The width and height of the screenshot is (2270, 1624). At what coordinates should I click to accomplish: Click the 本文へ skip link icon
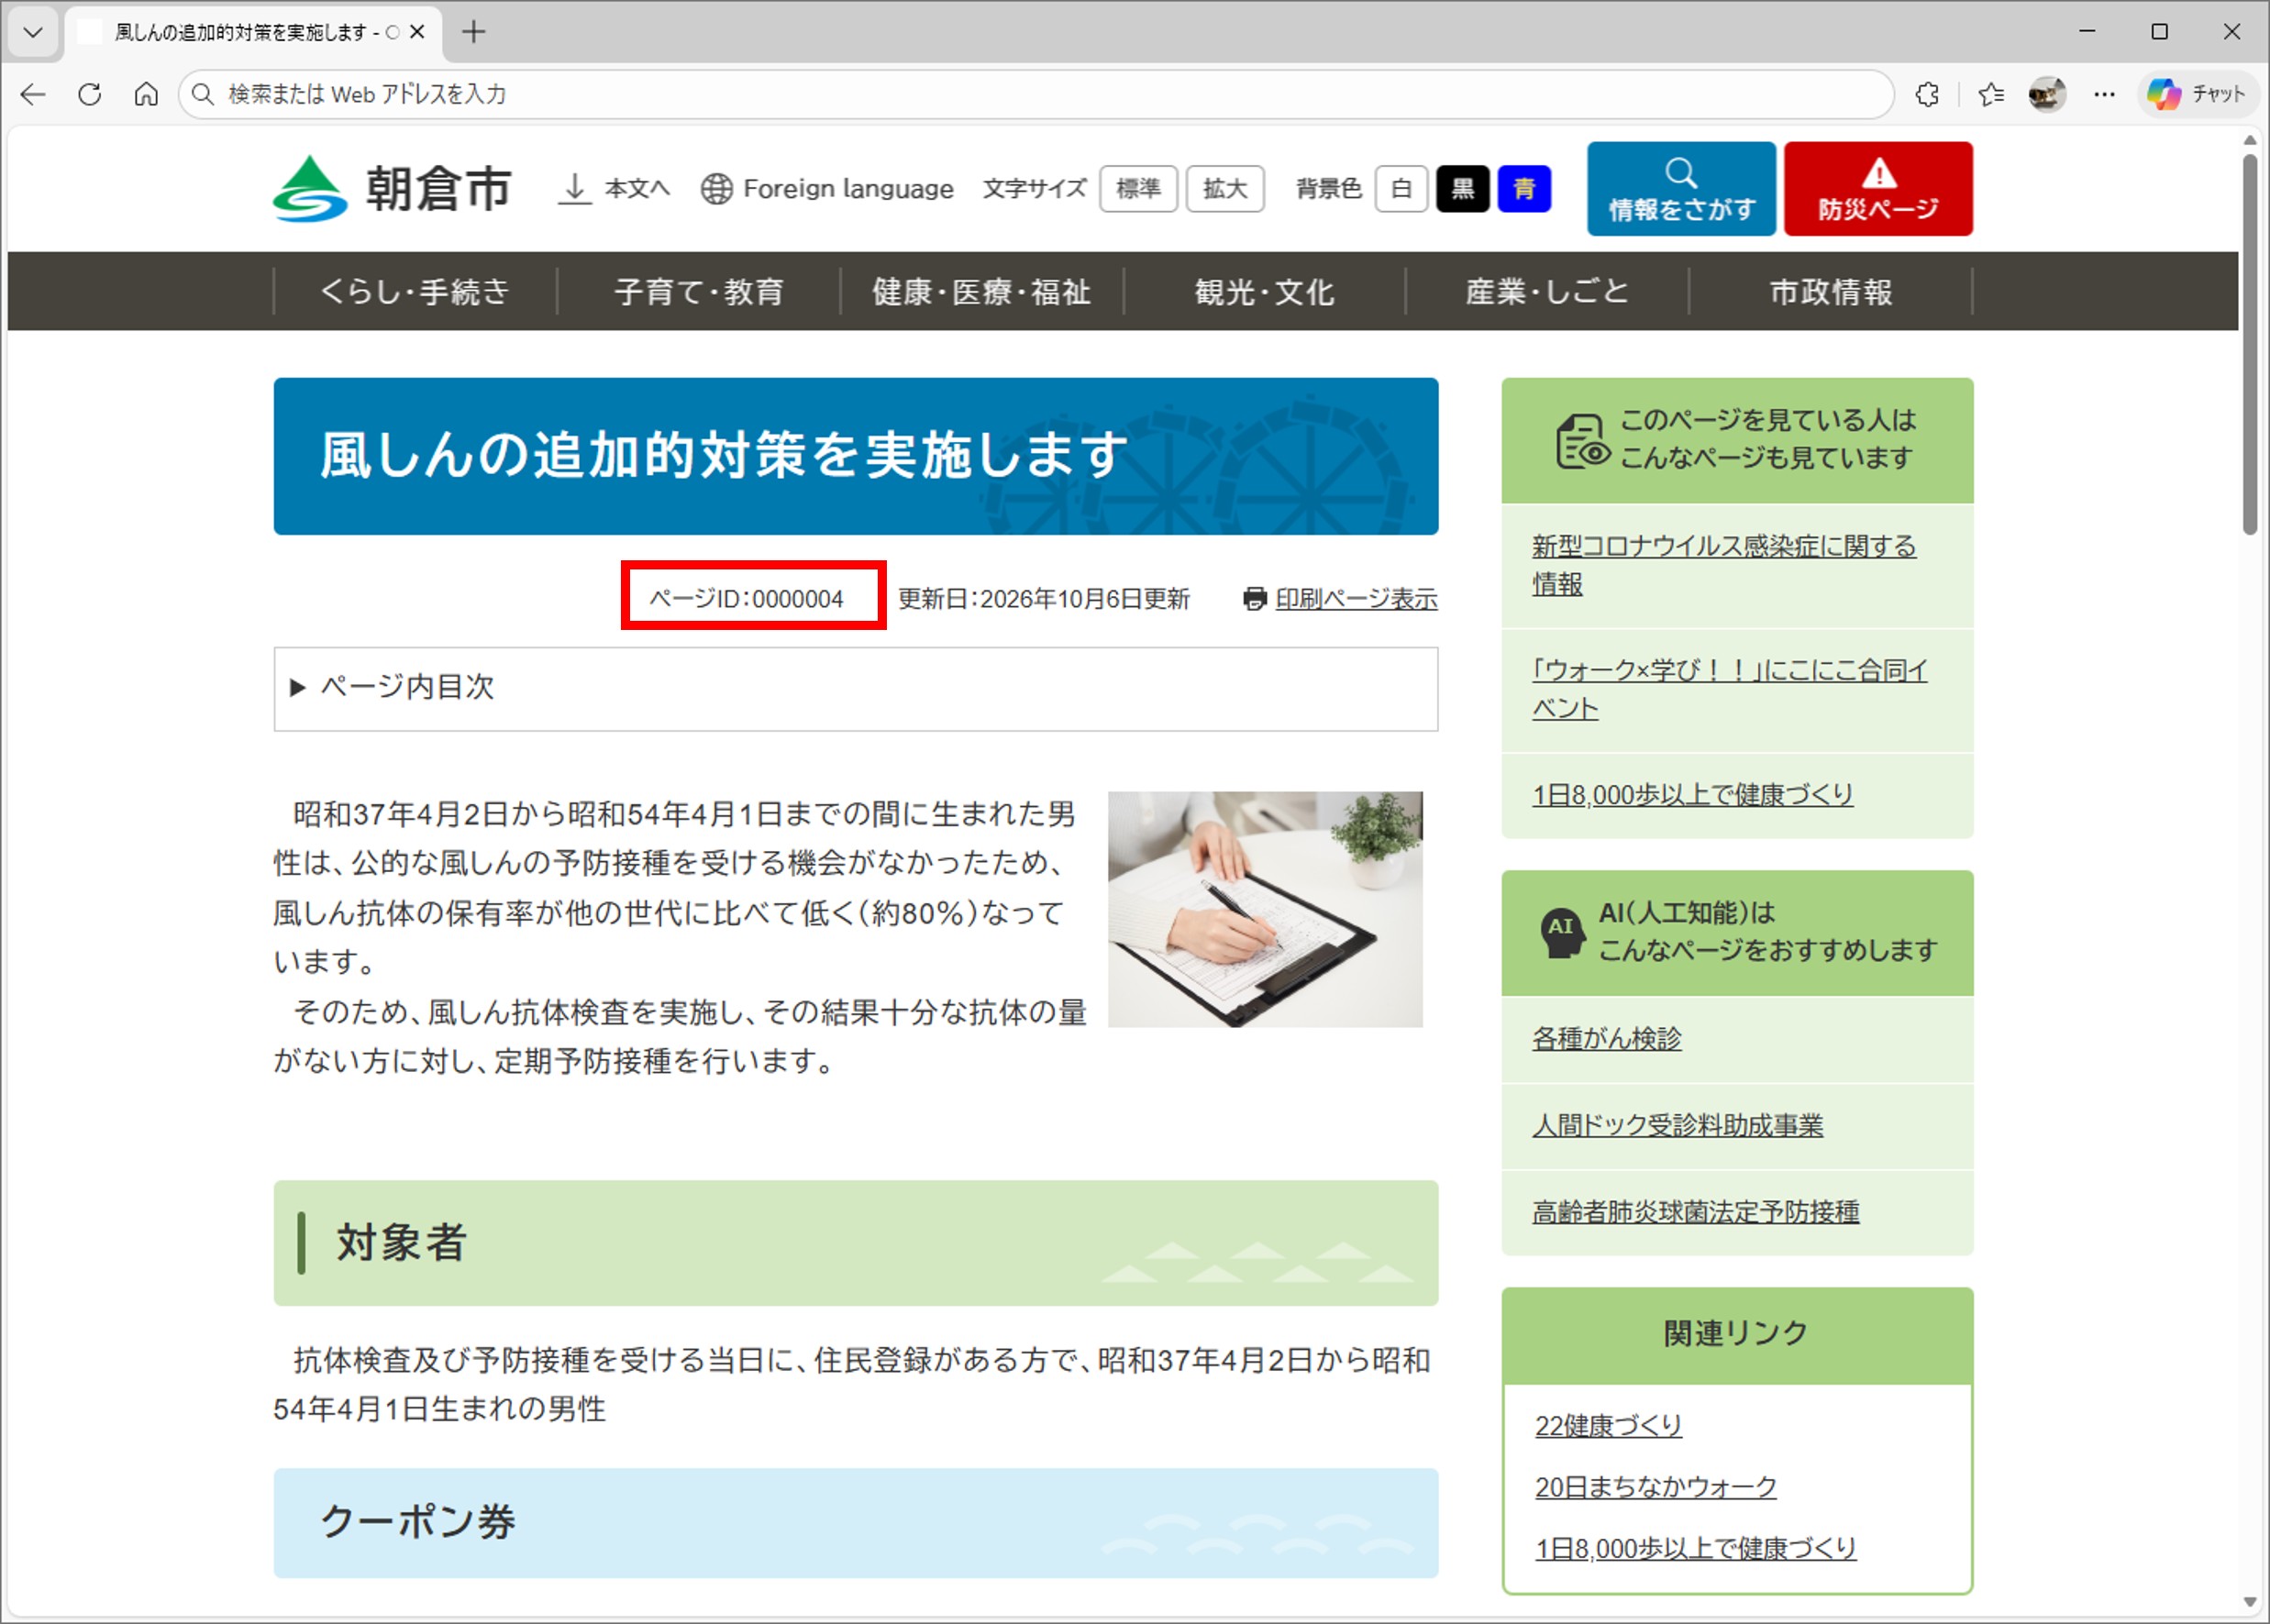(x=575, y=188)
